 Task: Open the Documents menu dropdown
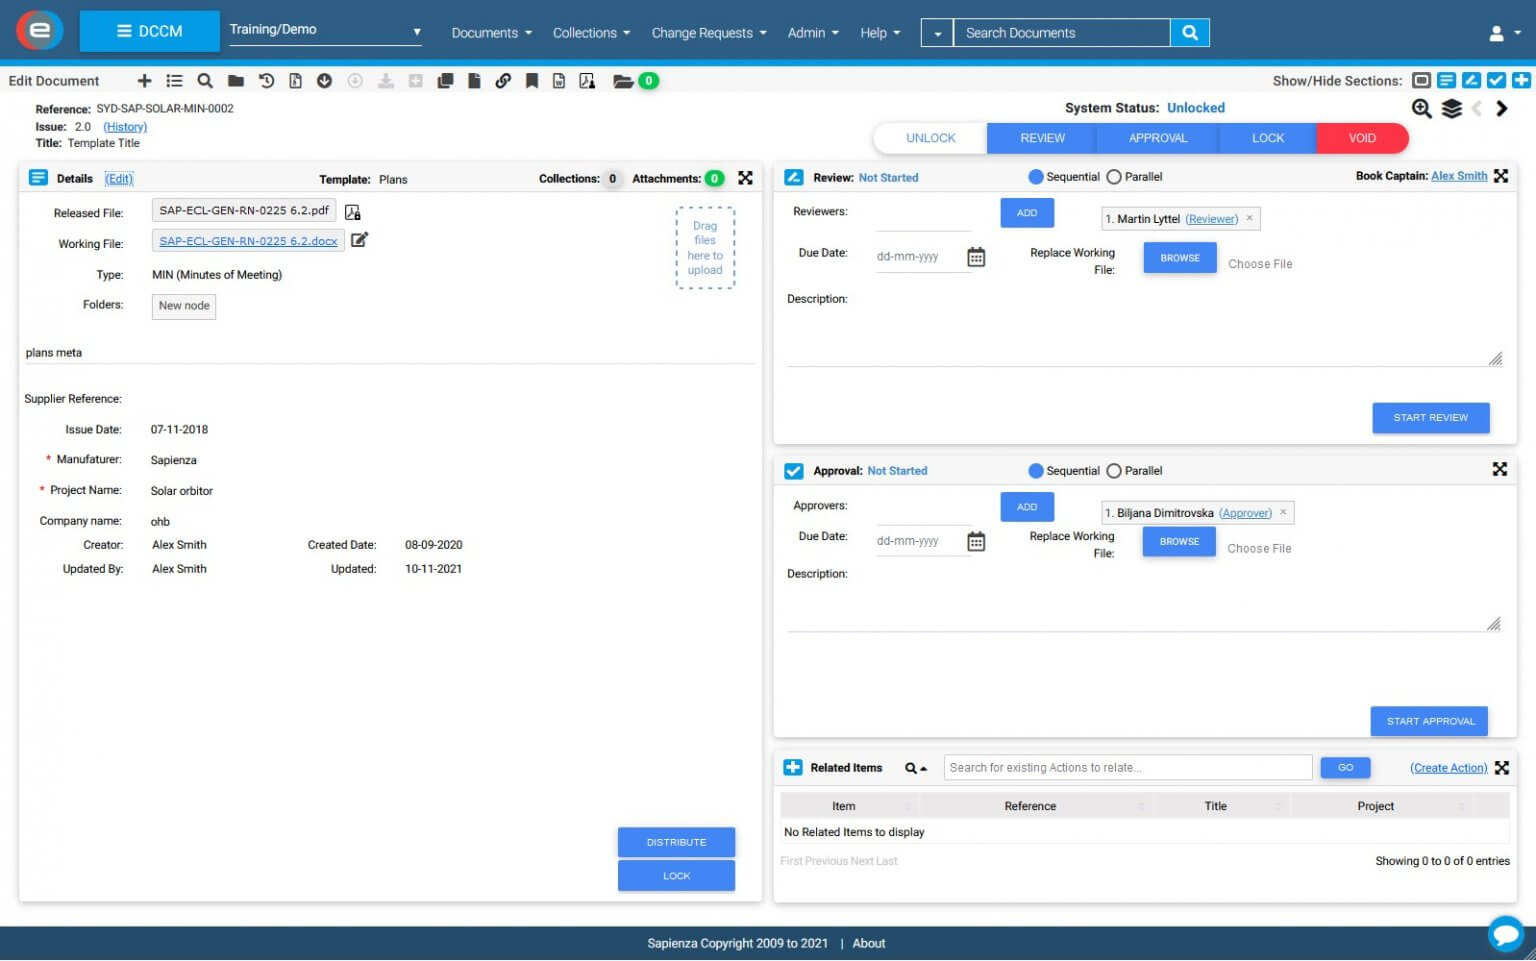click(491, 32)
